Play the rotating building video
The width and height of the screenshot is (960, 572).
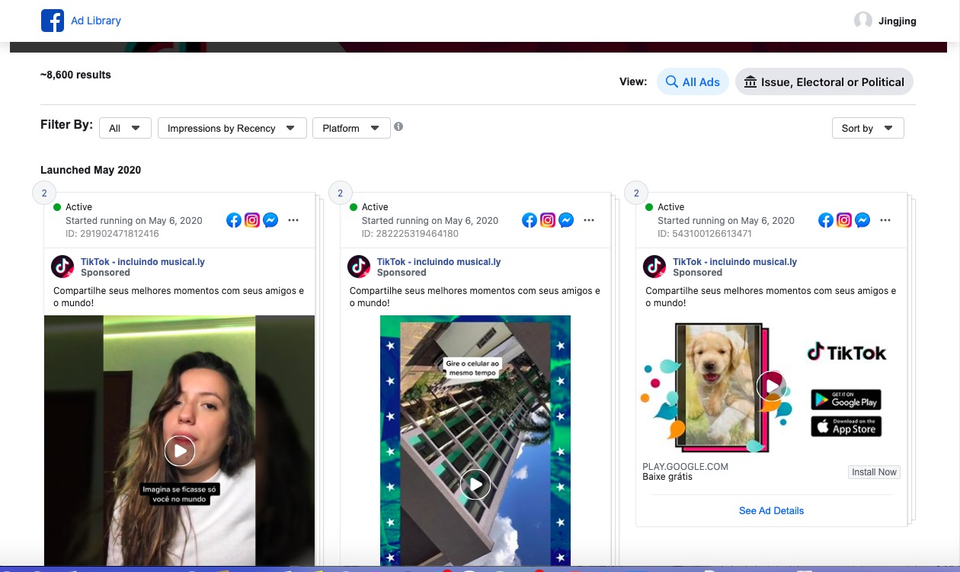[475, 484]
